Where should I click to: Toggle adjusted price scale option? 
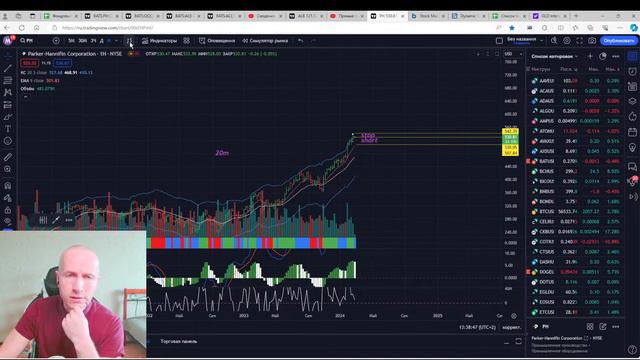coord(512,327)
